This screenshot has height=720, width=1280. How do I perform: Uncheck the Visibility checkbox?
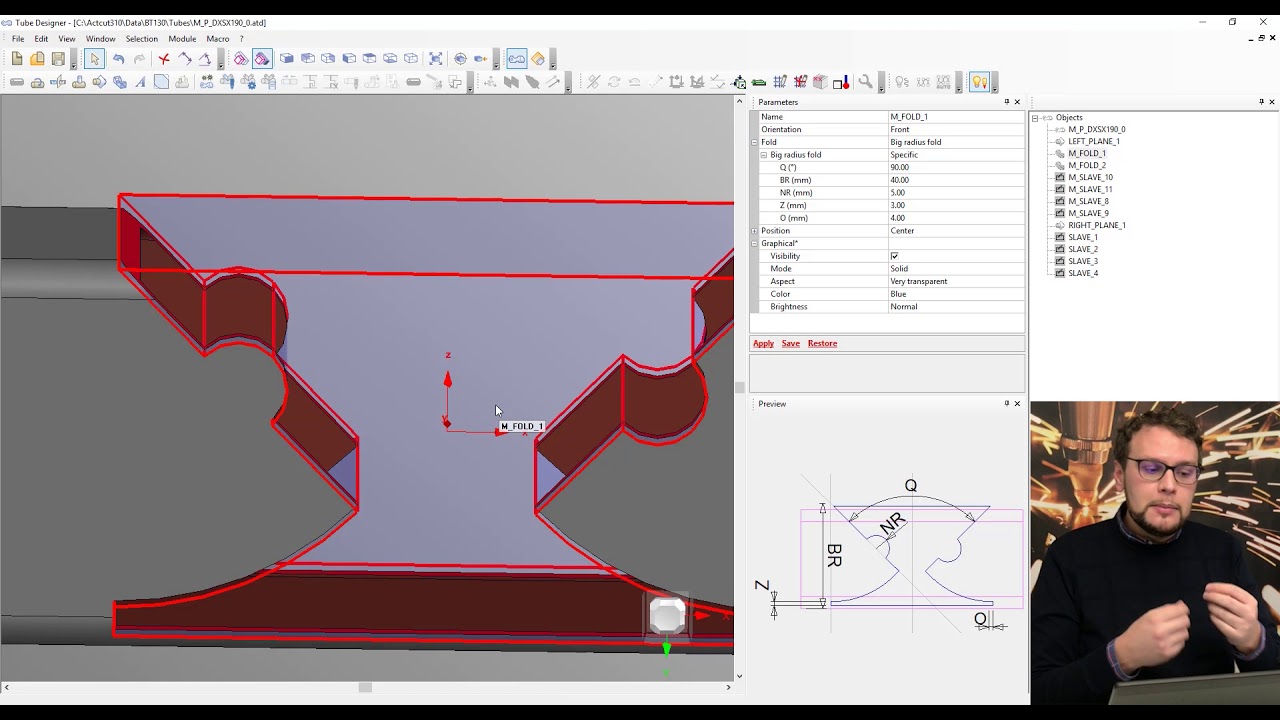894,256
